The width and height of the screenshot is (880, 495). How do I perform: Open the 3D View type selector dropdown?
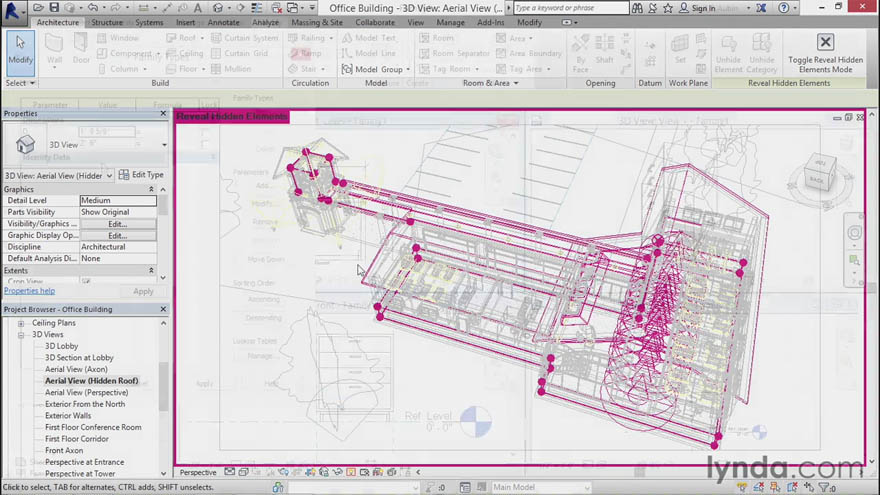pyautogui.click(x=164, y=145)
